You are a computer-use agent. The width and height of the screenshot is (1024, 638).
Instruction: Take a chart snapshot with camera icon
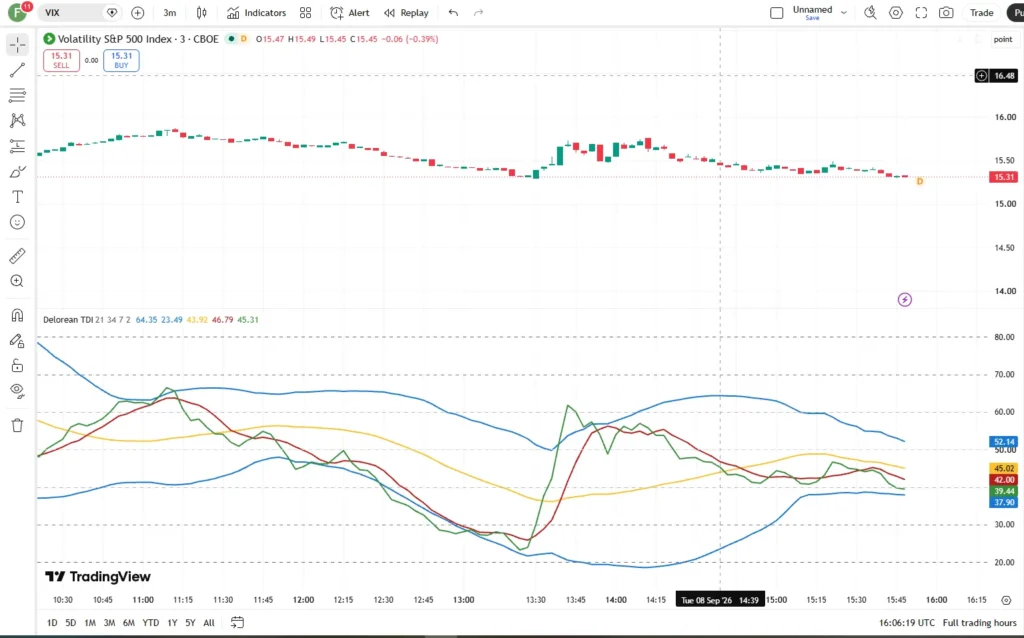pyautogui.click(x=946, y=12)
